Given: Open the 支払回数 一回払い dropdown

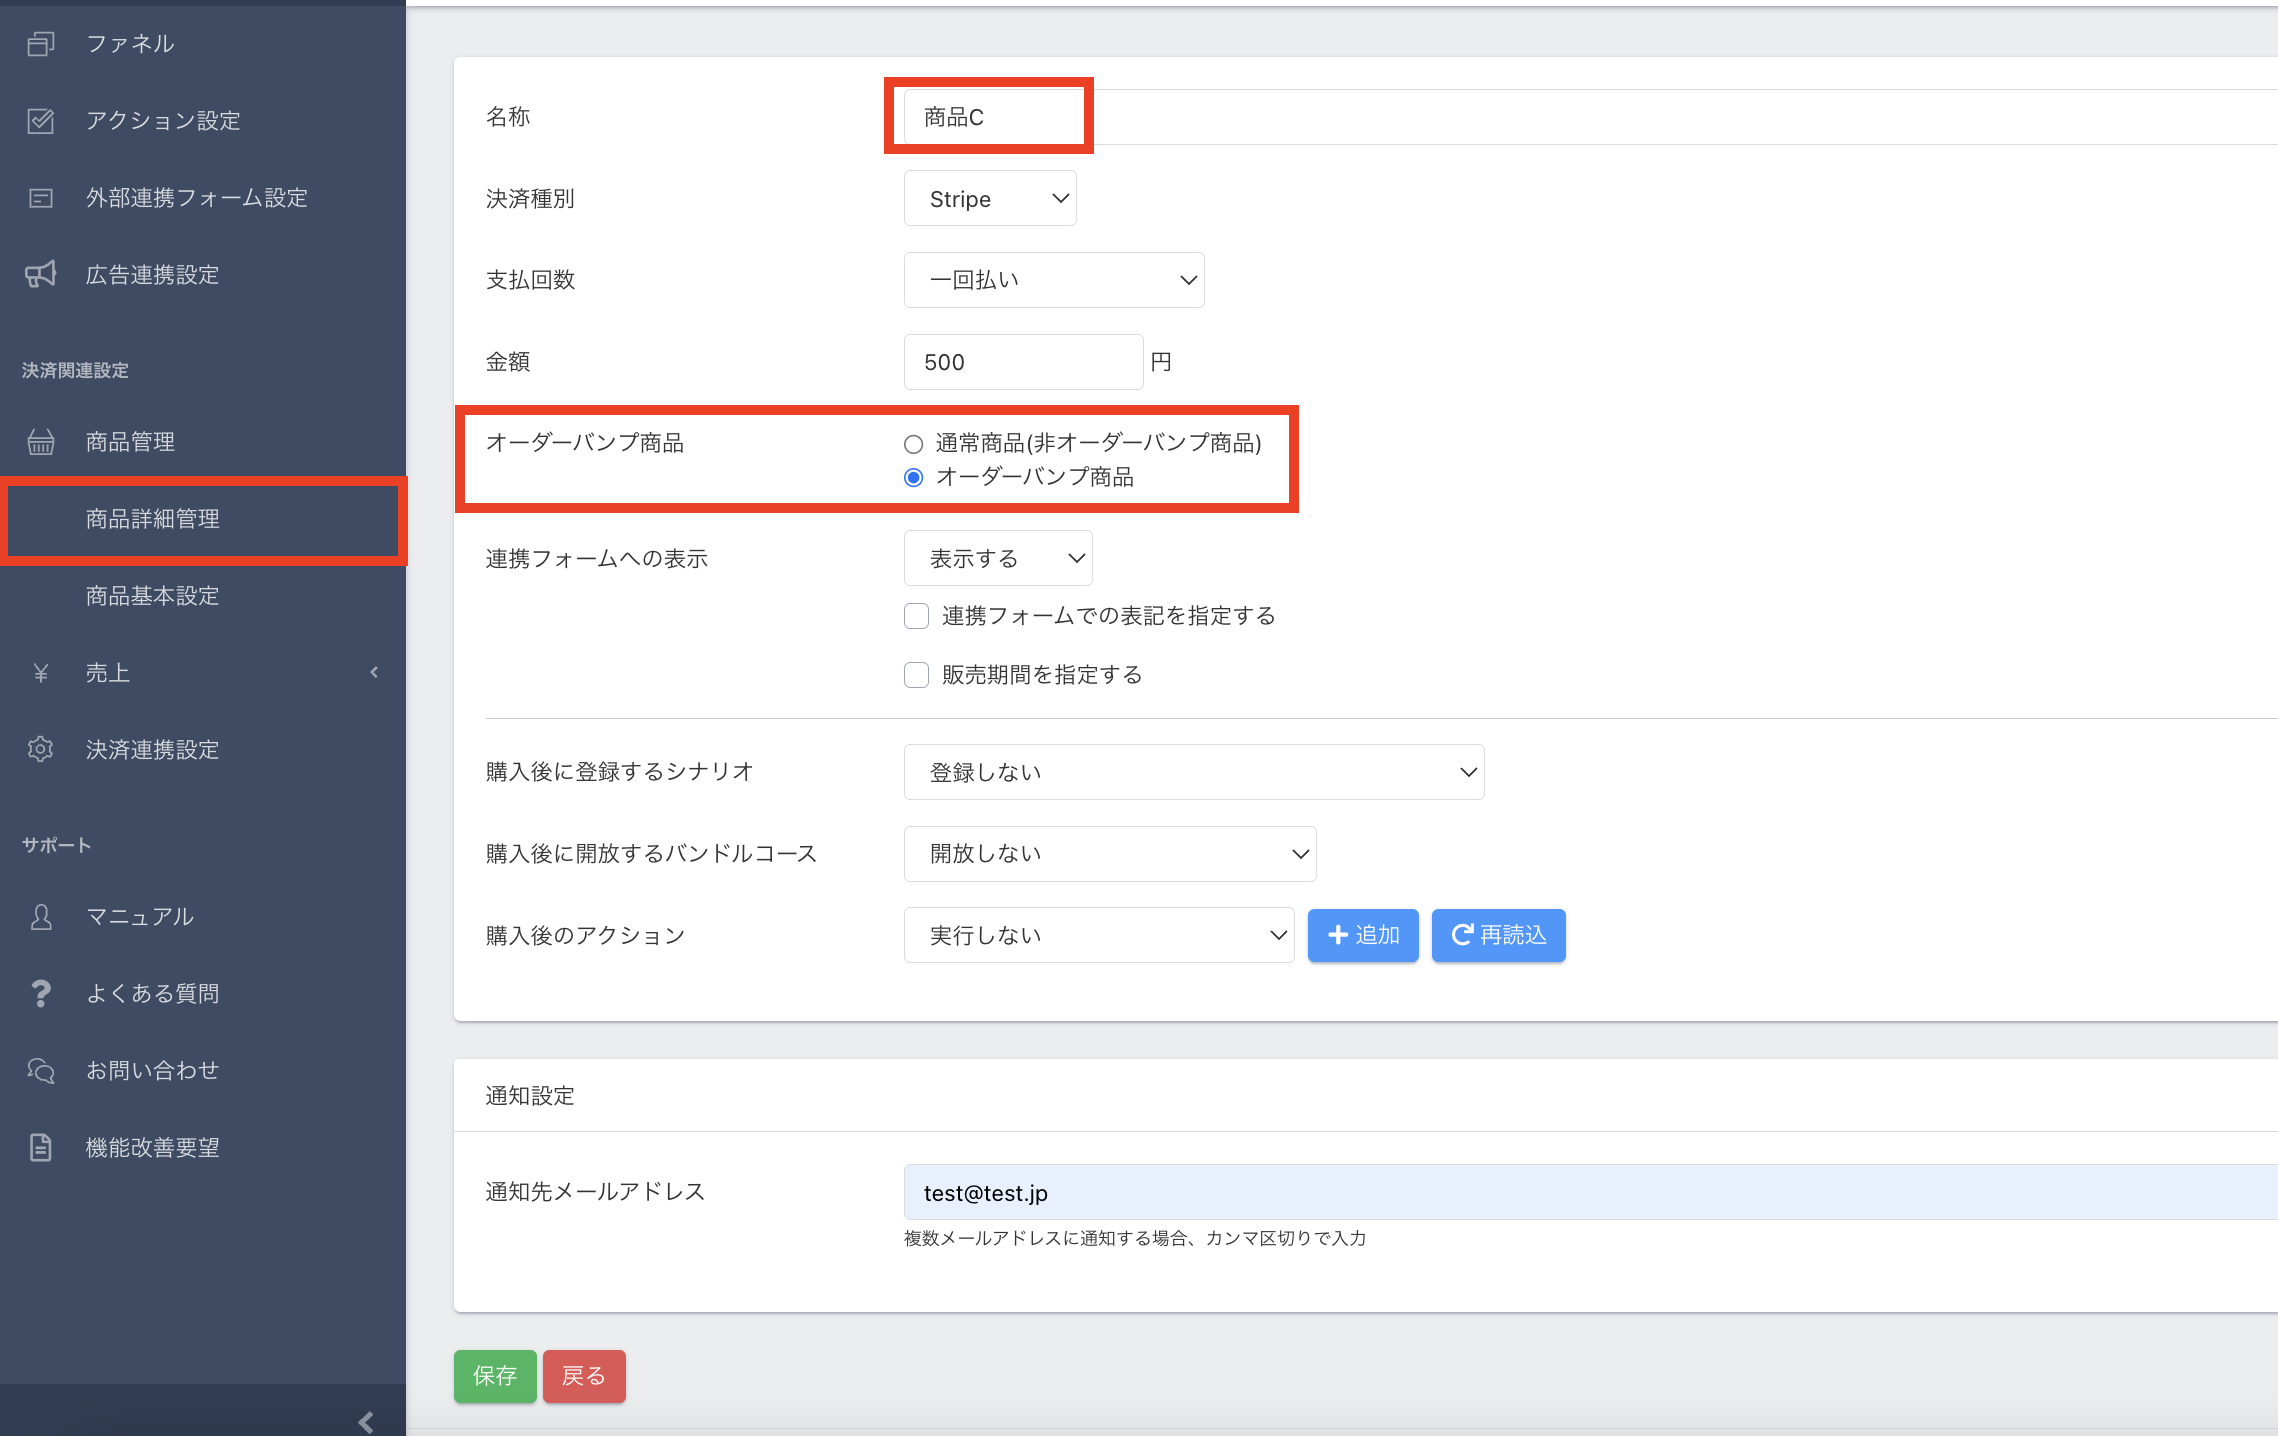Looking at the screenshot, I should tap(1053, 280).
